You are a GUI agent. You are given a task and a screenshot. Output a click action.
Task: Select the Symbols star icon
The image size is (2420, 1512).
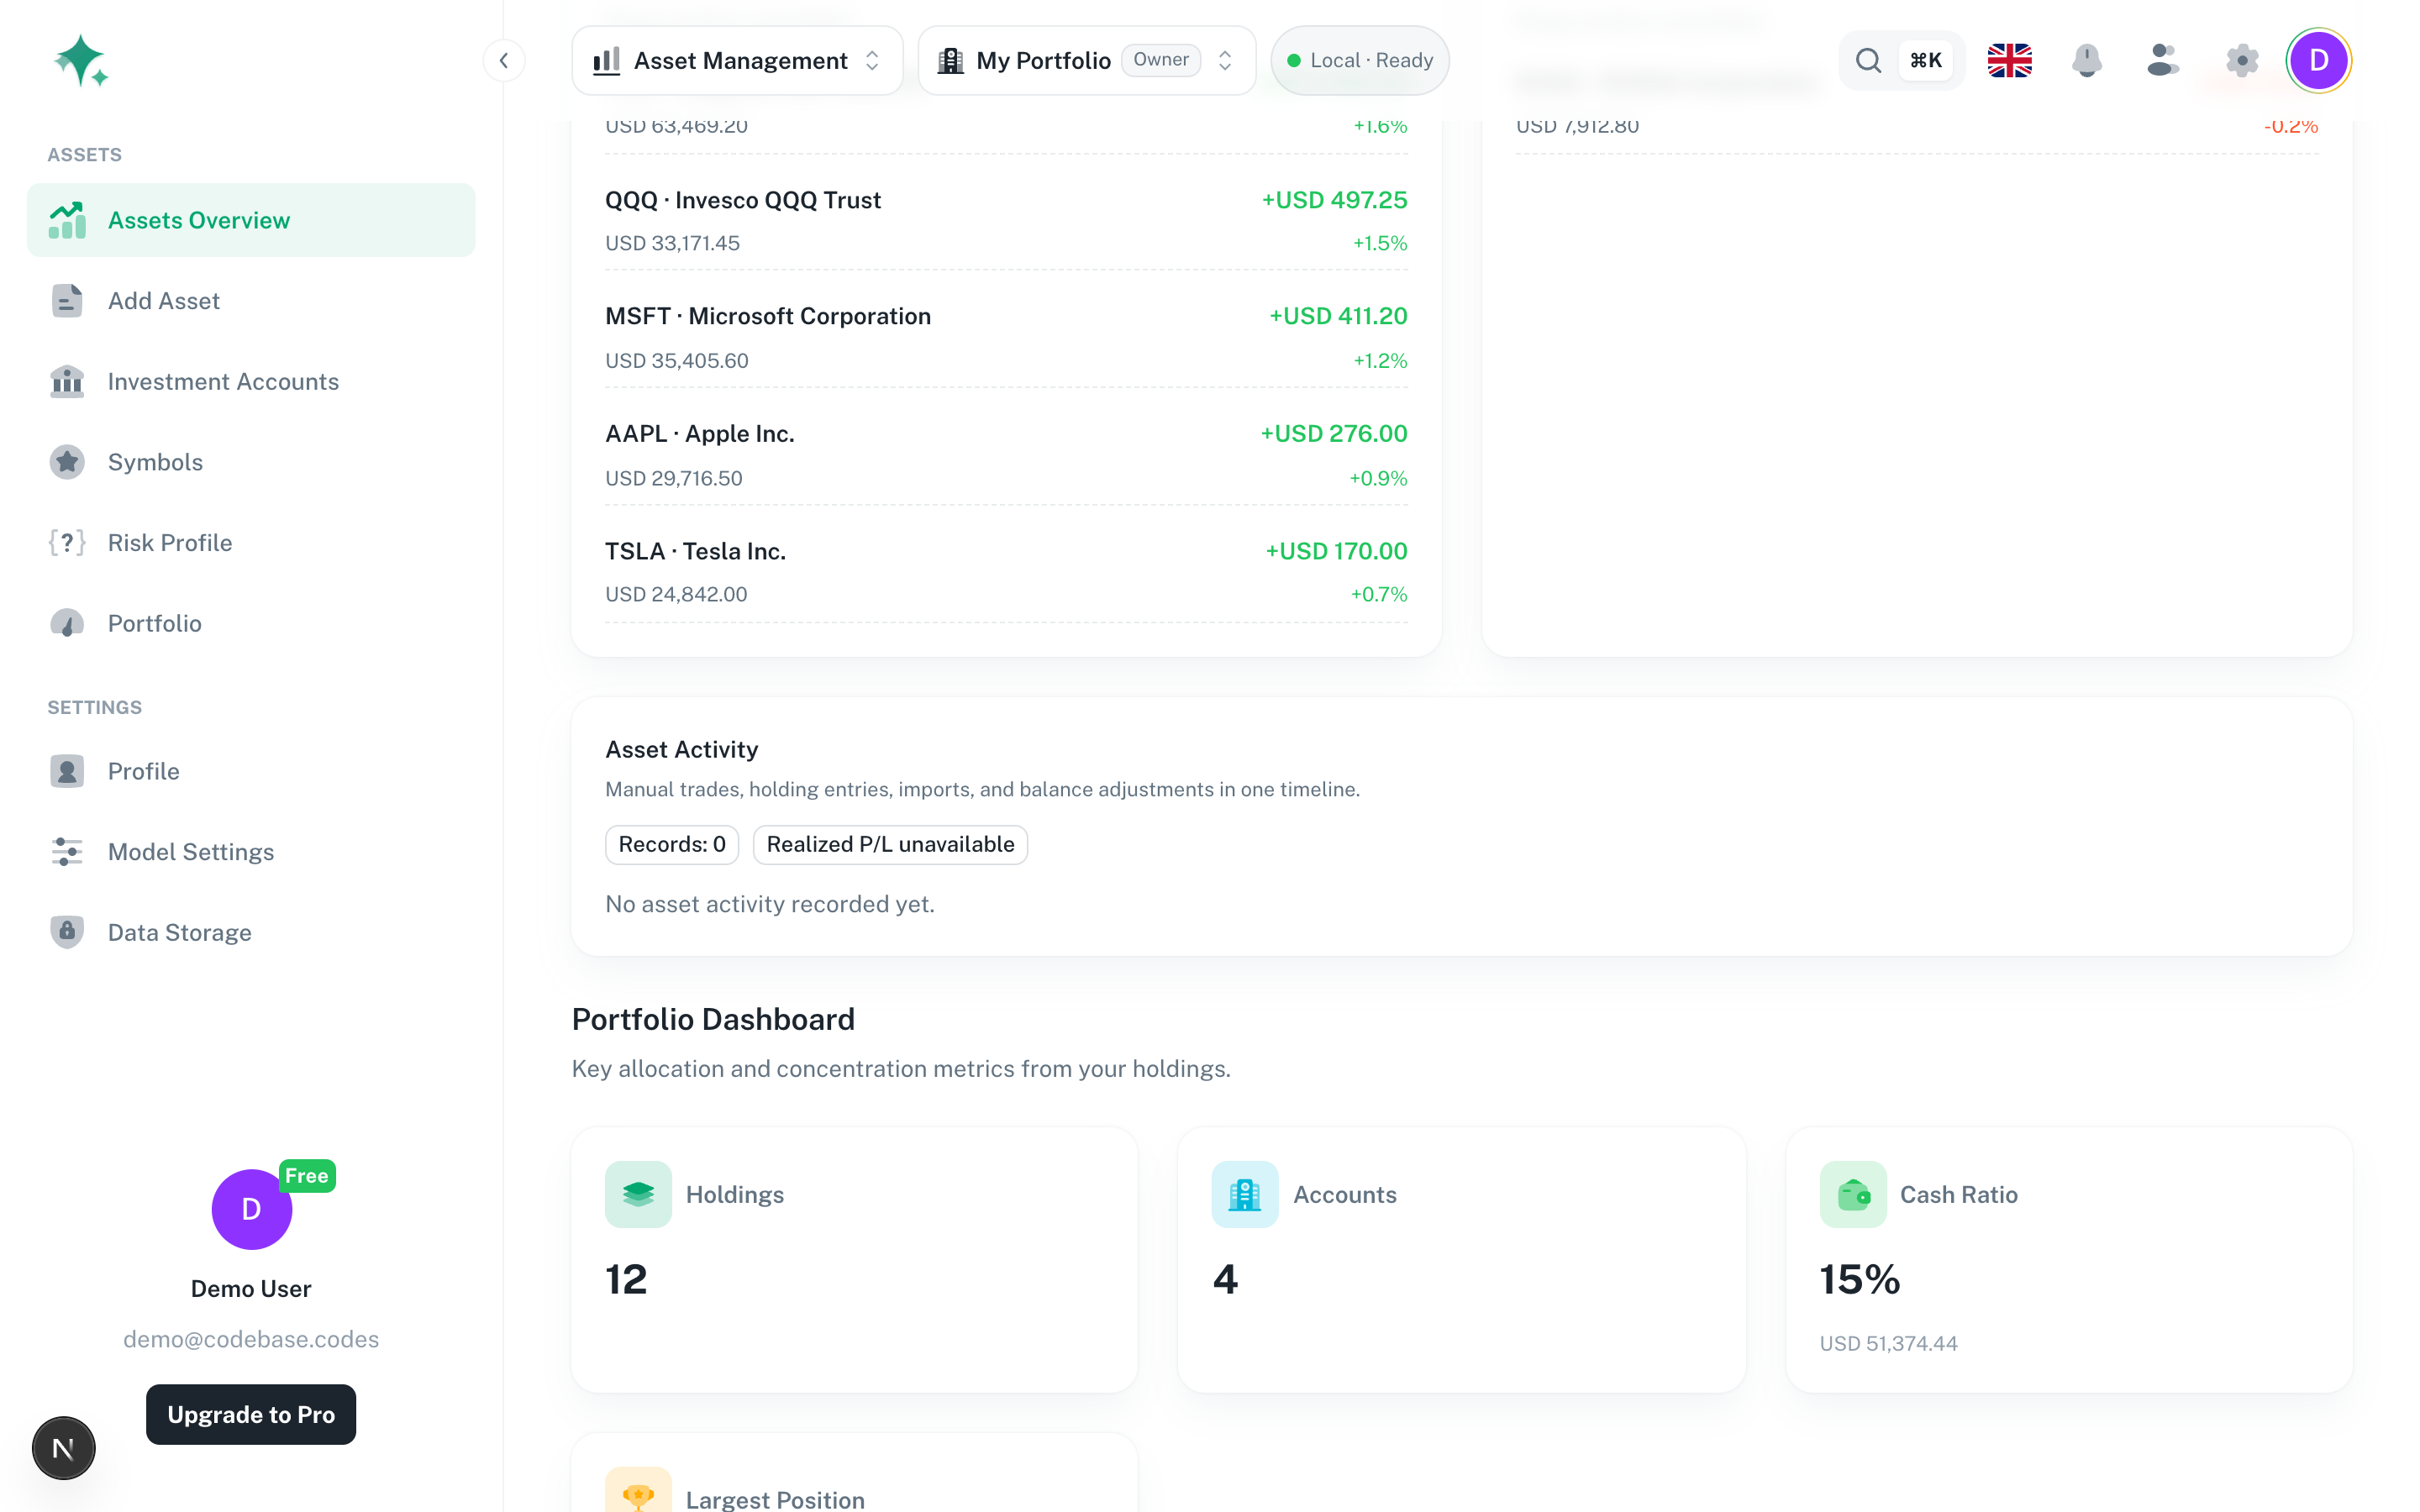click(x=66, y=461)
